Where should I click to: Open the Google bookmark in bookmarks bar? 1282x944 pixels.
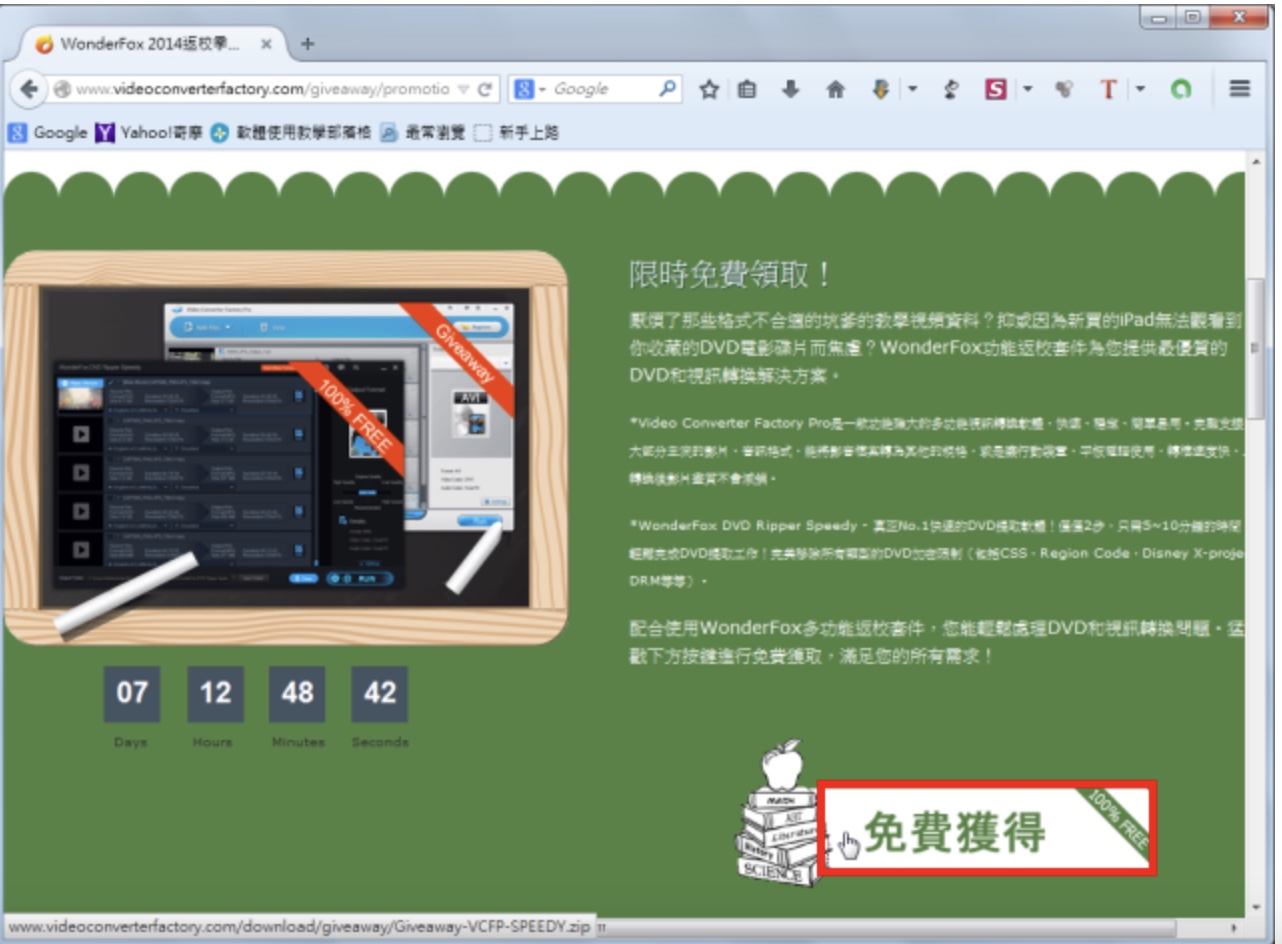47,133
